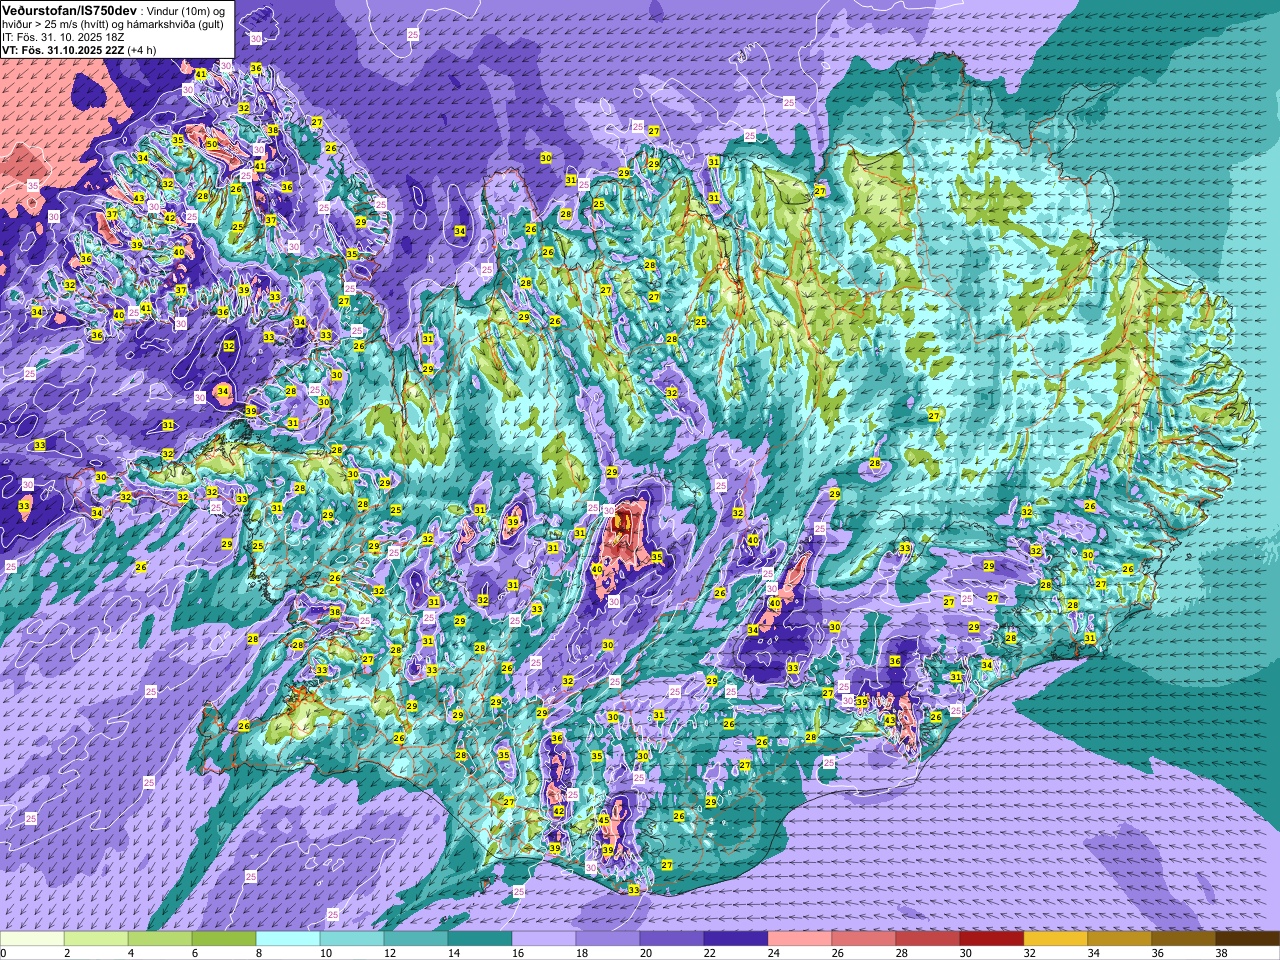
Task: Click the yellow gust label reading 45
Action: [603, 820]
